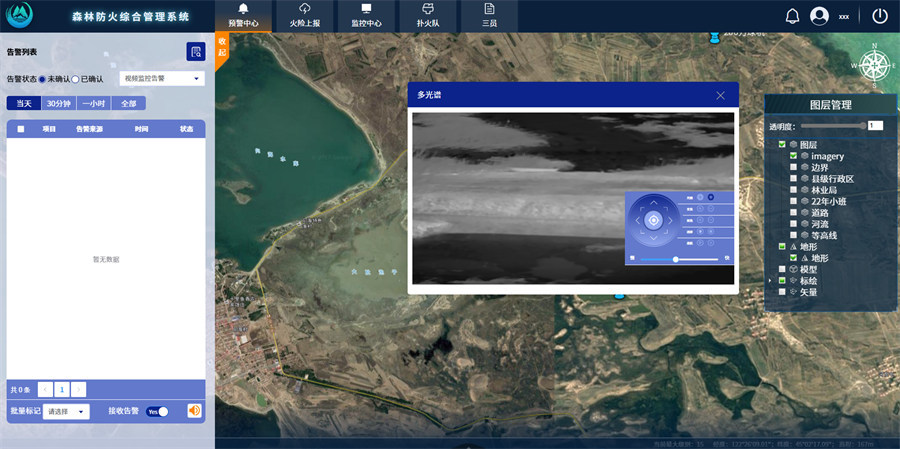The width and height of the screenshot is (900, 449).
Task: Enable the 矢量 layer checkbox
Action: (782, 292)
